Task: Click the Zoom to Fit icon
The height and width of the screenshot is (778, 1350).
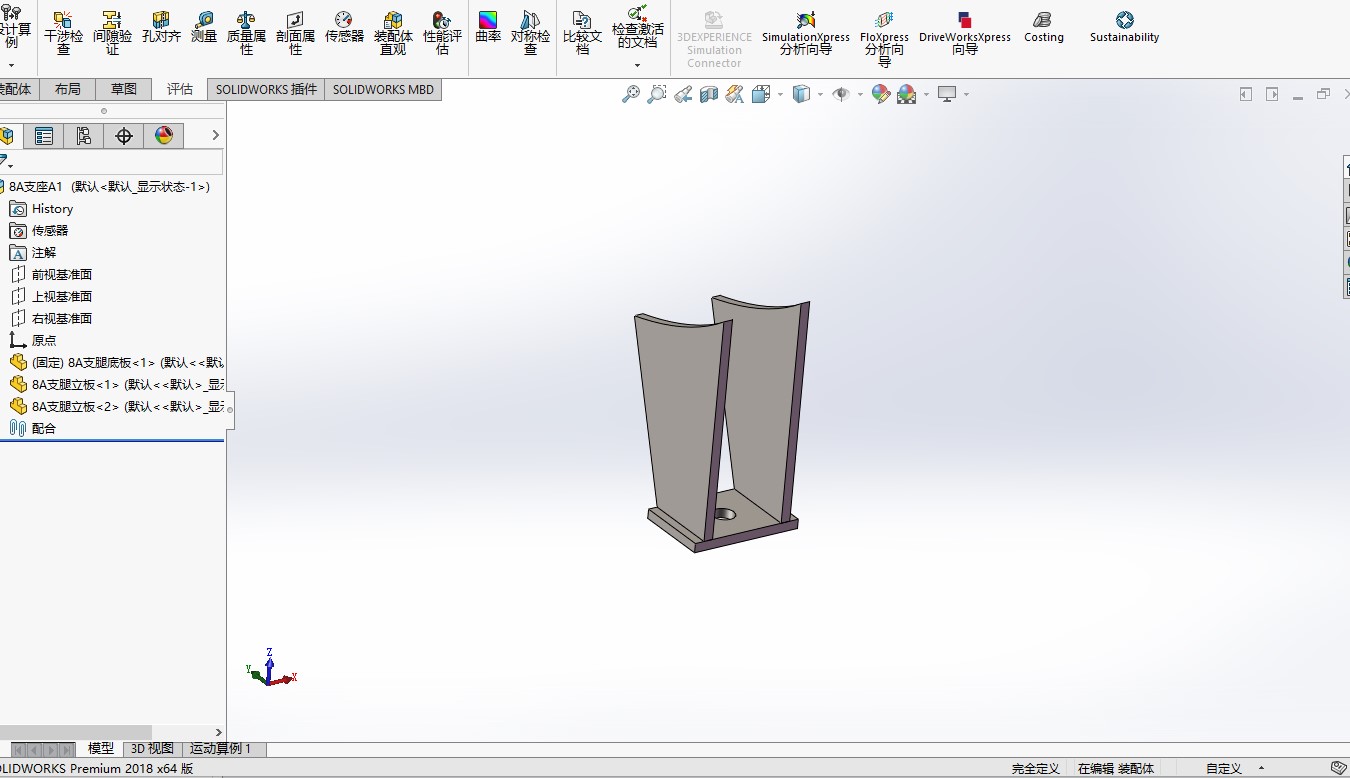Action: pyautogui.click(x=631, y=94)
